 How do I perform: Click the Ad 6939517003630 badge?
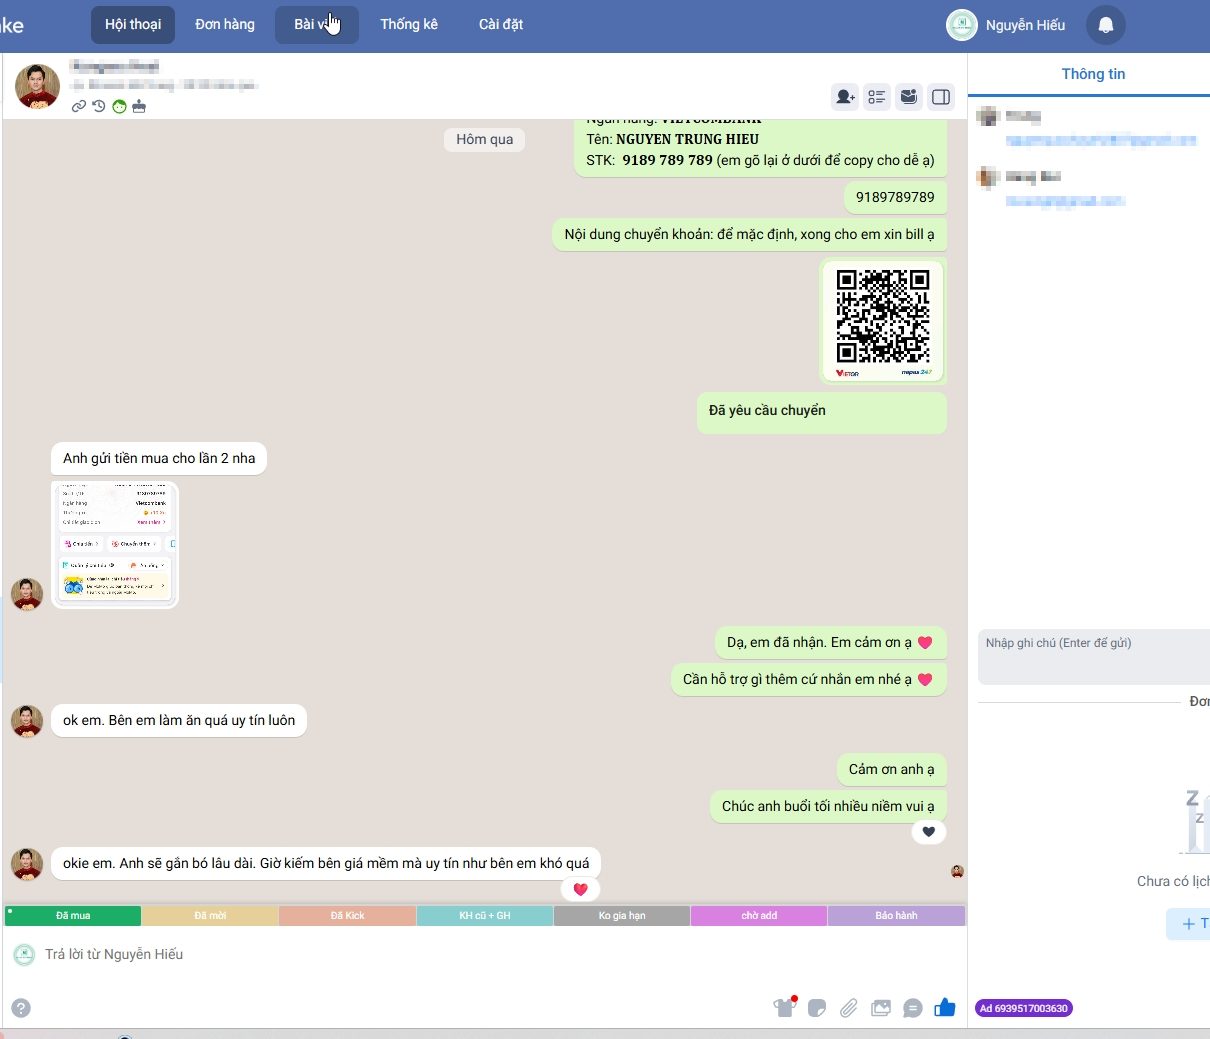(x=1023, y=1008)
